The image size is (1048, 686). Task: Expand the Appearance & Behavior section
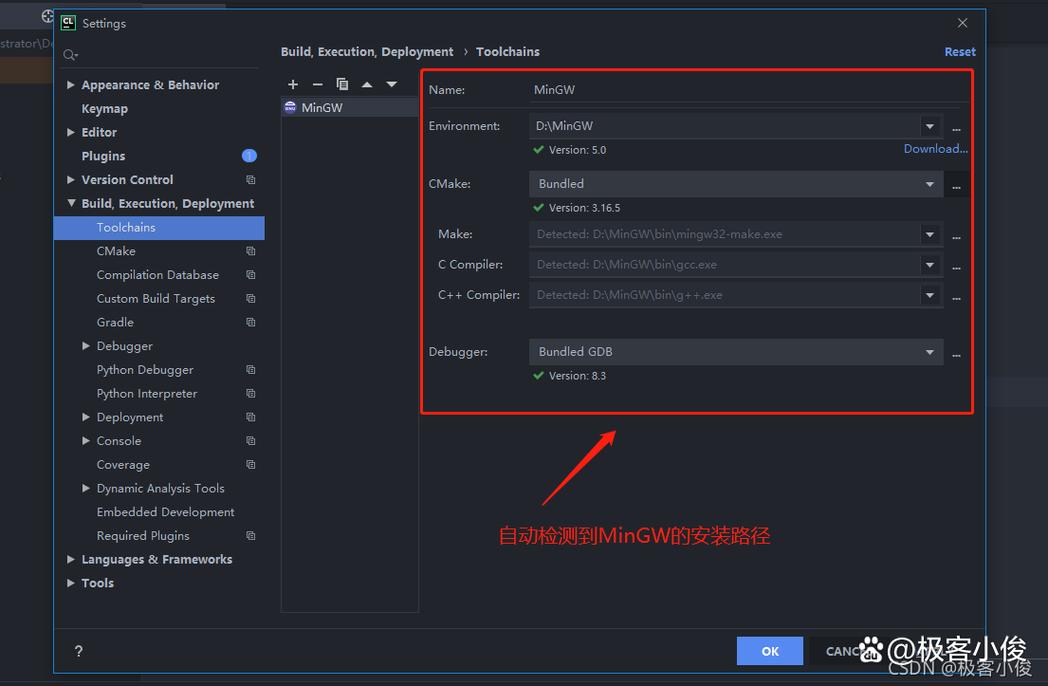[x=71, y=85]
